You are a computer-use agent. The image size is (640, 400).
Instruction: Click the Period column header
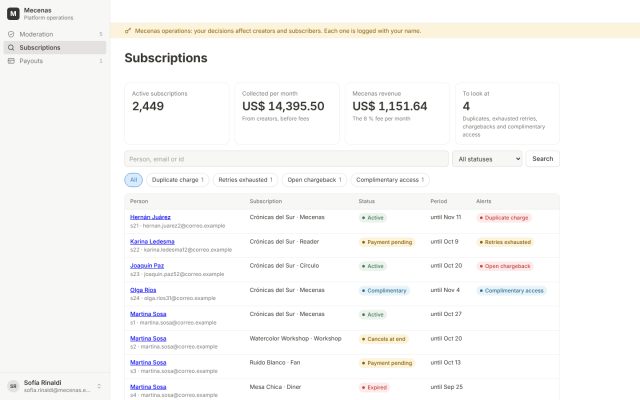[439, 202]
